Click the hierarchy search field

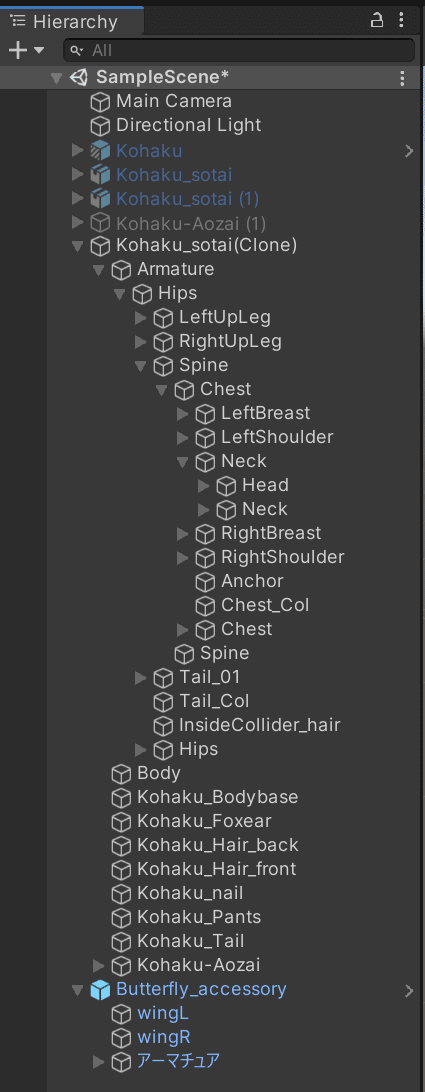point(239,50)
